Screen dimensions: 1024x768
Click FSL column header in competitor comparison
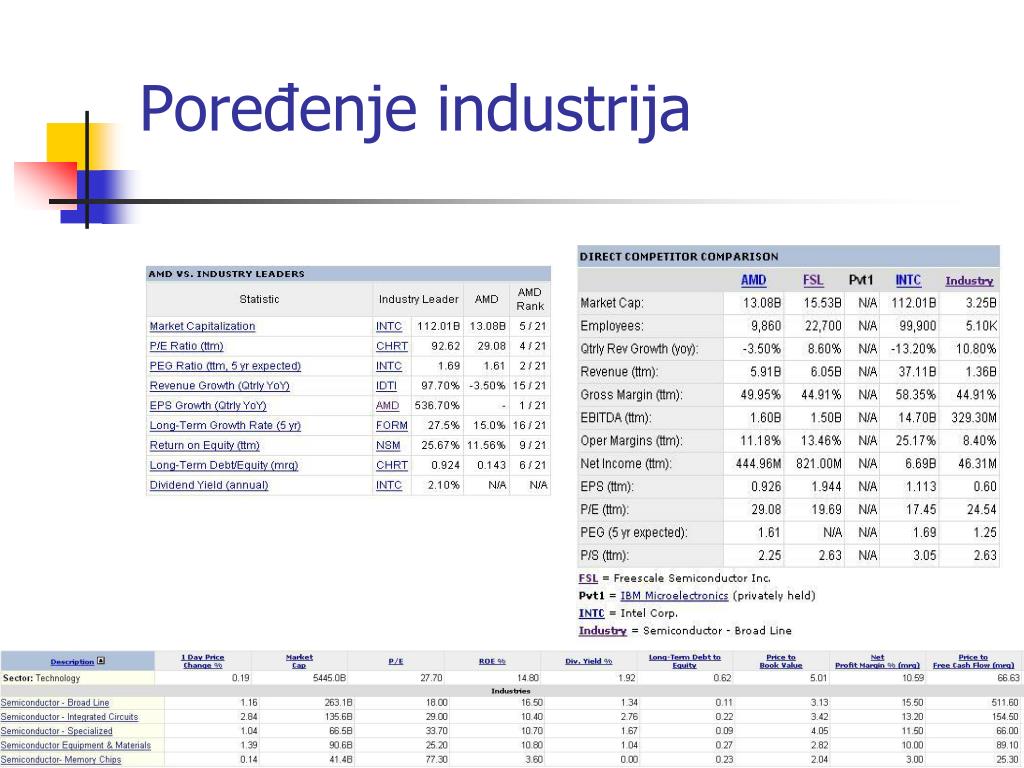click(x=813, y=280)
